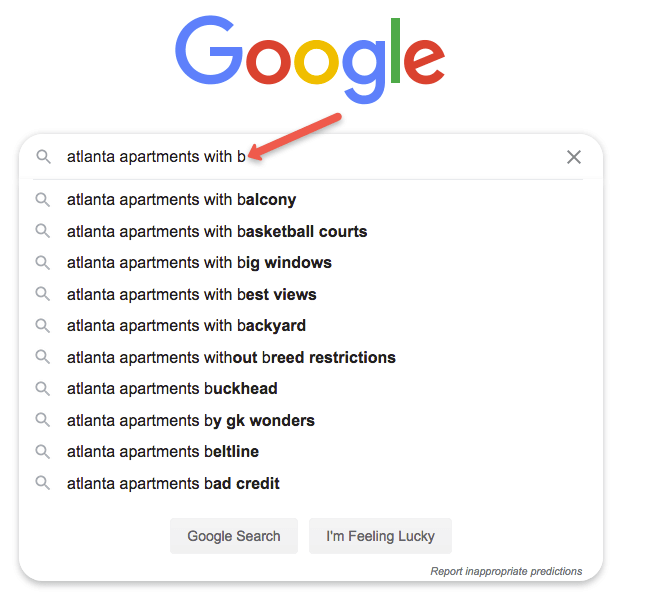
Task: Click magnifier icon beside big windows suggestion
Action: tap(43, 262)
